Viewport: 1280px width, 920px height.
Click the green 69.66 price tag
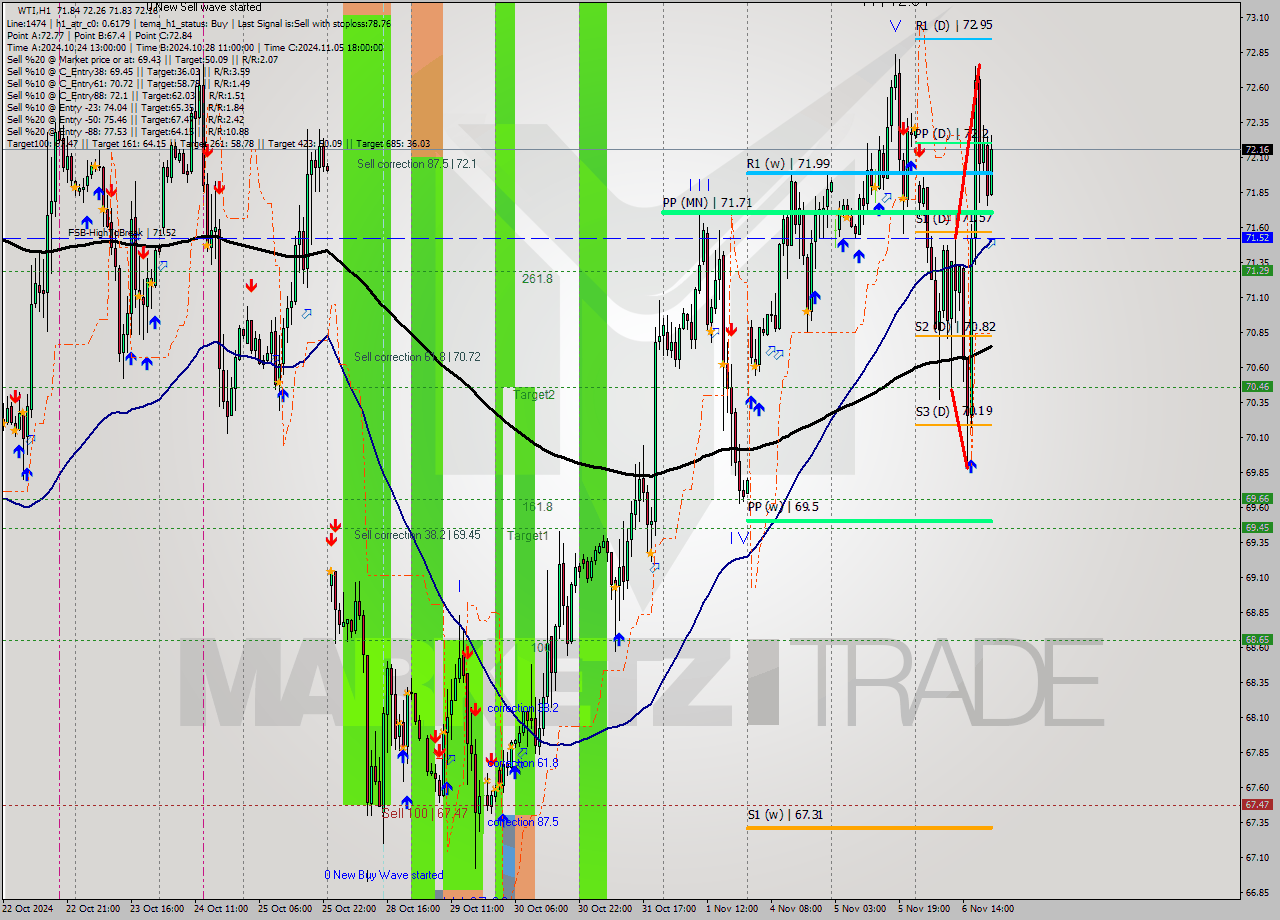(x=1257, y=498)
